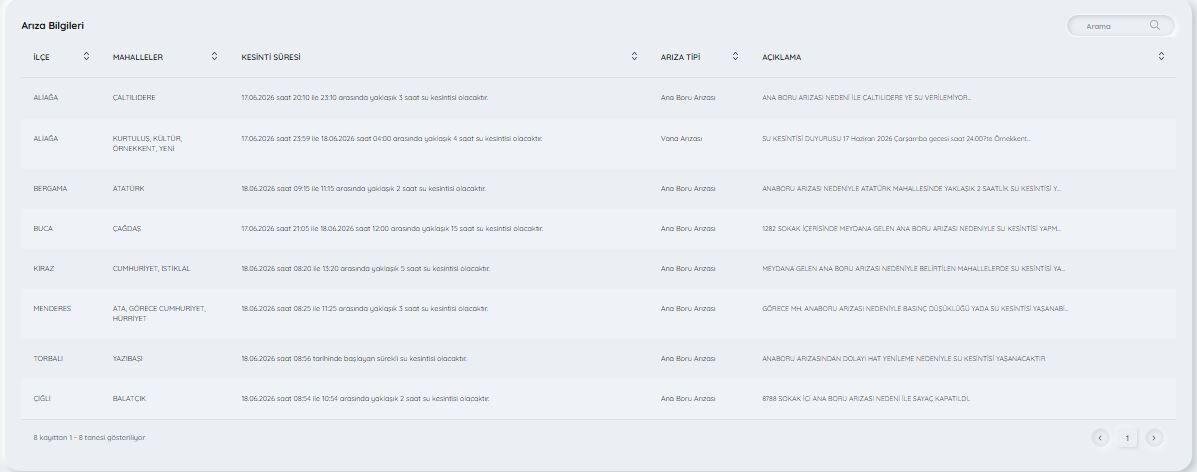
Task: Click the ARIZA TİPİ column header
Action: [680, 57]
